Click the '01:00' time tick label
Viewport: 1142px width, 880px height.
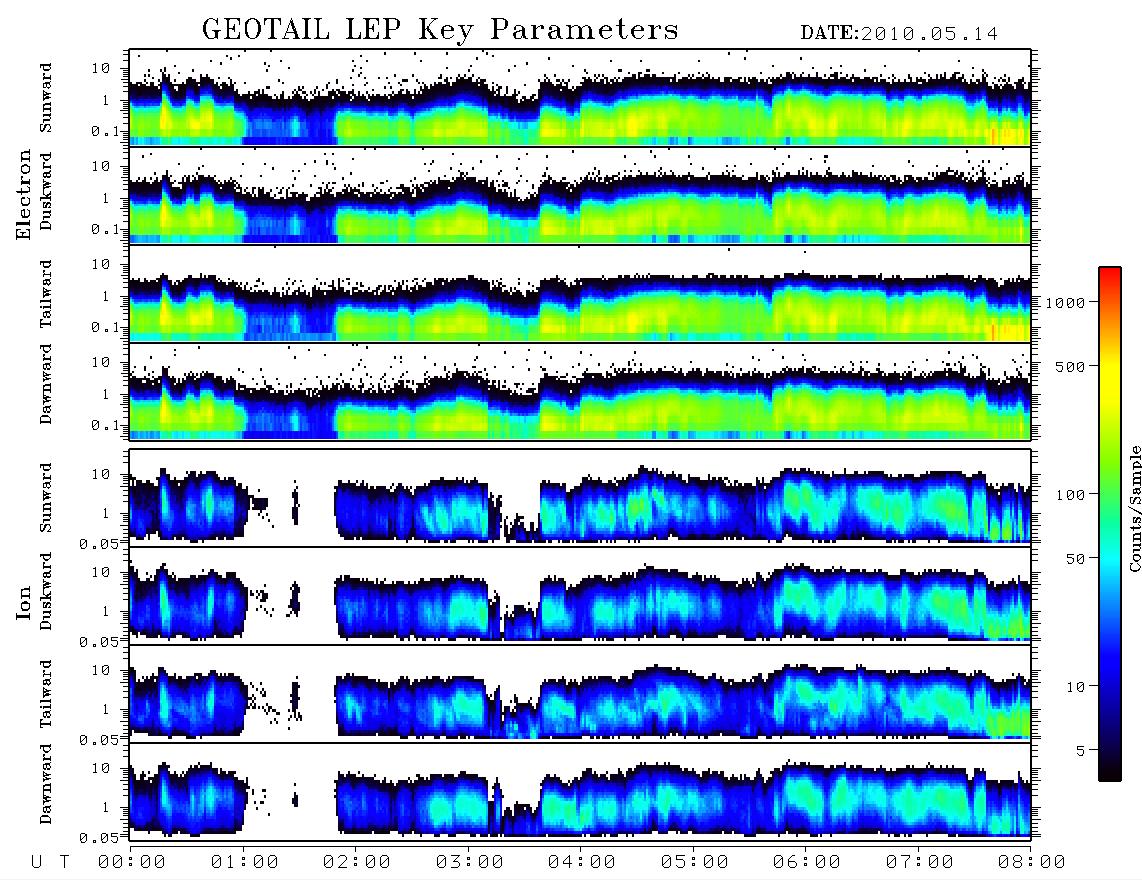coord(244,863)
